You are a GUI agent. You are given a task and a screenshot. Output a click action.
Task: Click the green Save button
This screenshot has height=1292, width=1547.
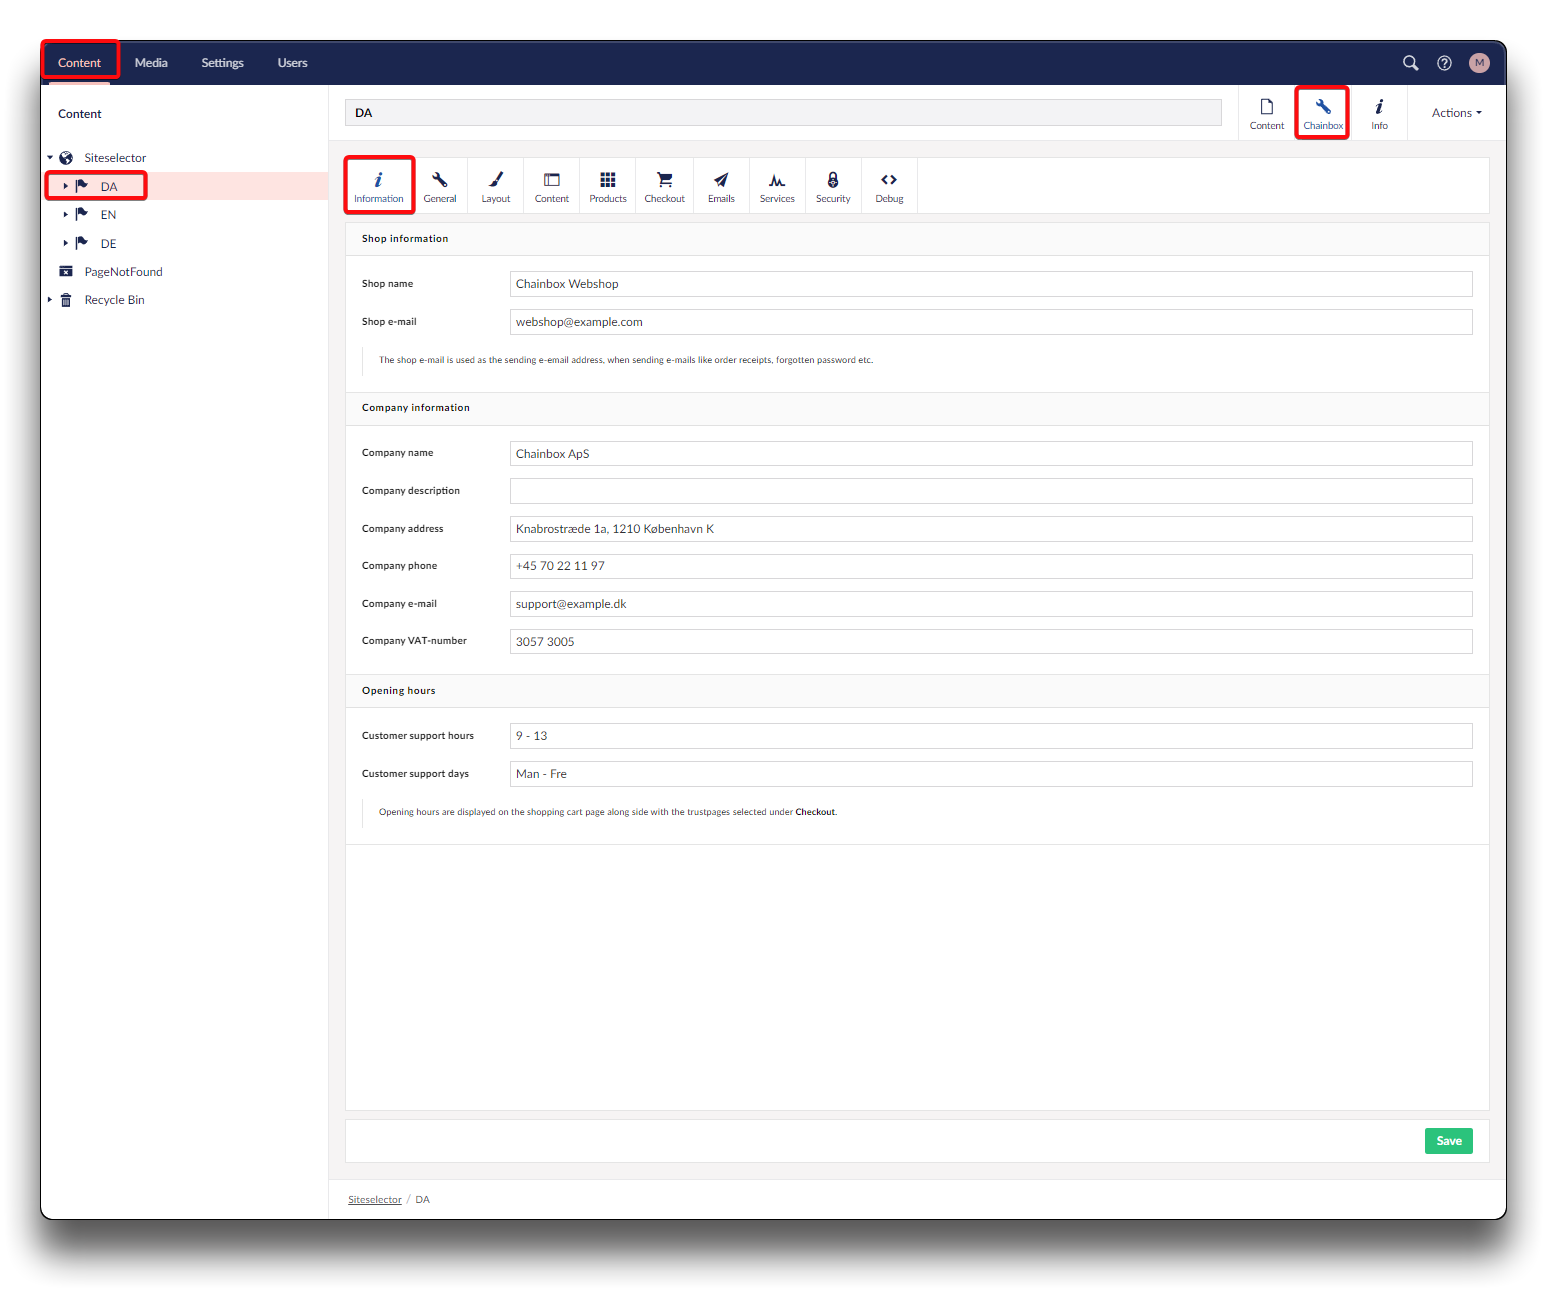(x=1448, y=1141)
